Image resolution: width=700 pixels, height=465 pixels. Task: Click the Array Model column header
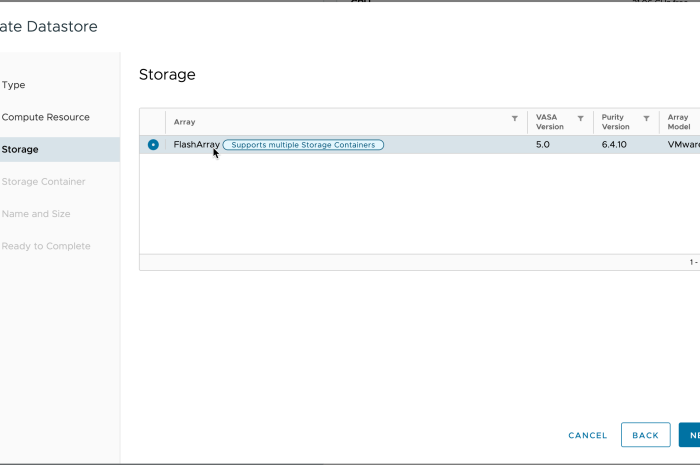680,122
